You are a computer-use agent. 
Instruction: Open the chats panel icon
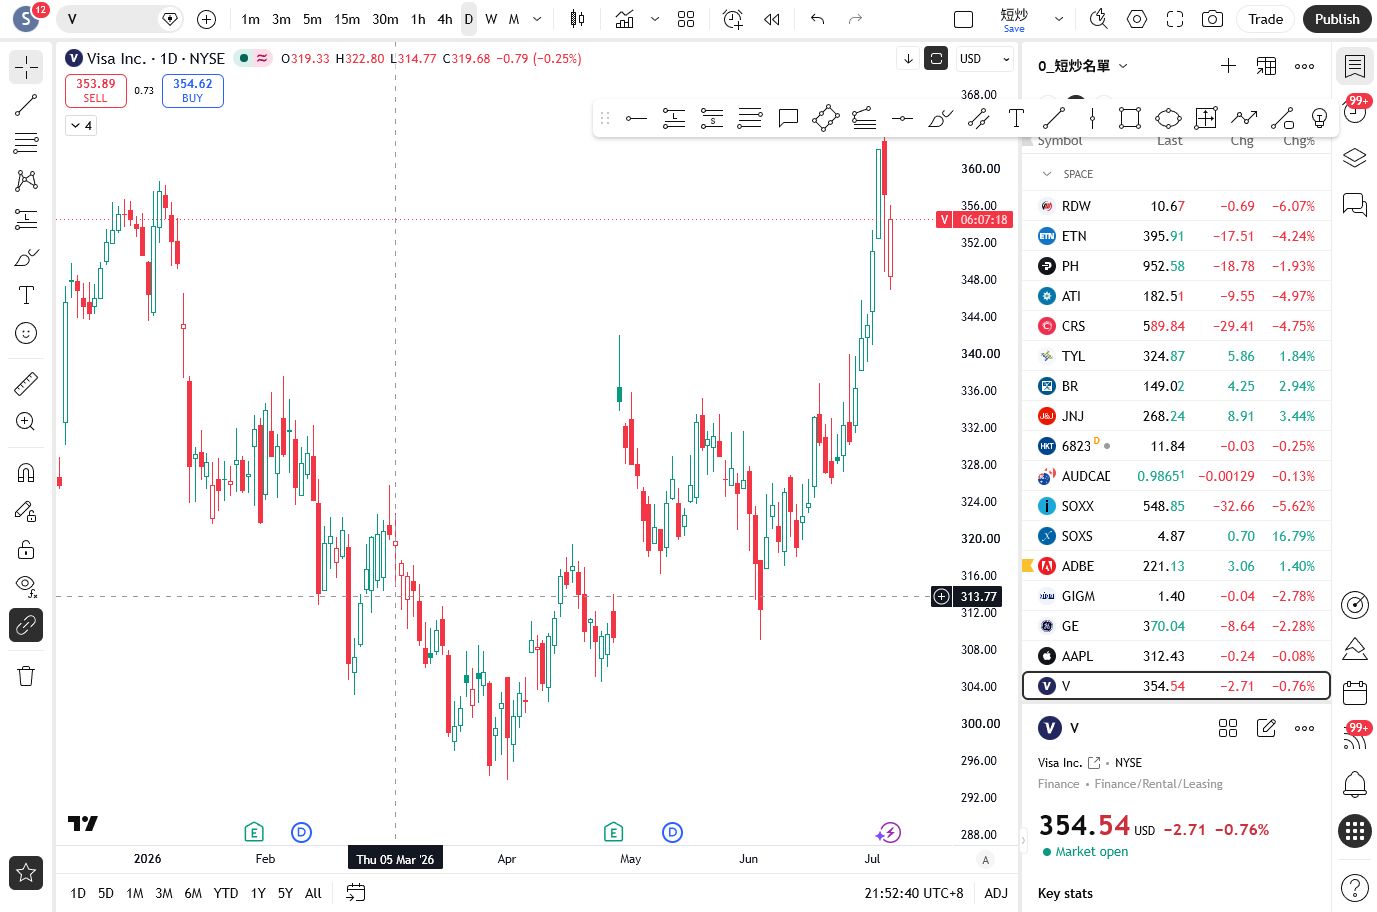tap(1354, 205)
